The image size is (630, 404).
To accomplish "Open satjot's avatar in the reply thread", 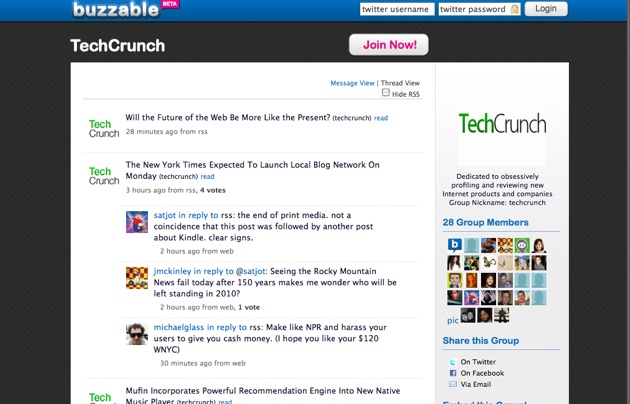I will [x=137, y=222].
